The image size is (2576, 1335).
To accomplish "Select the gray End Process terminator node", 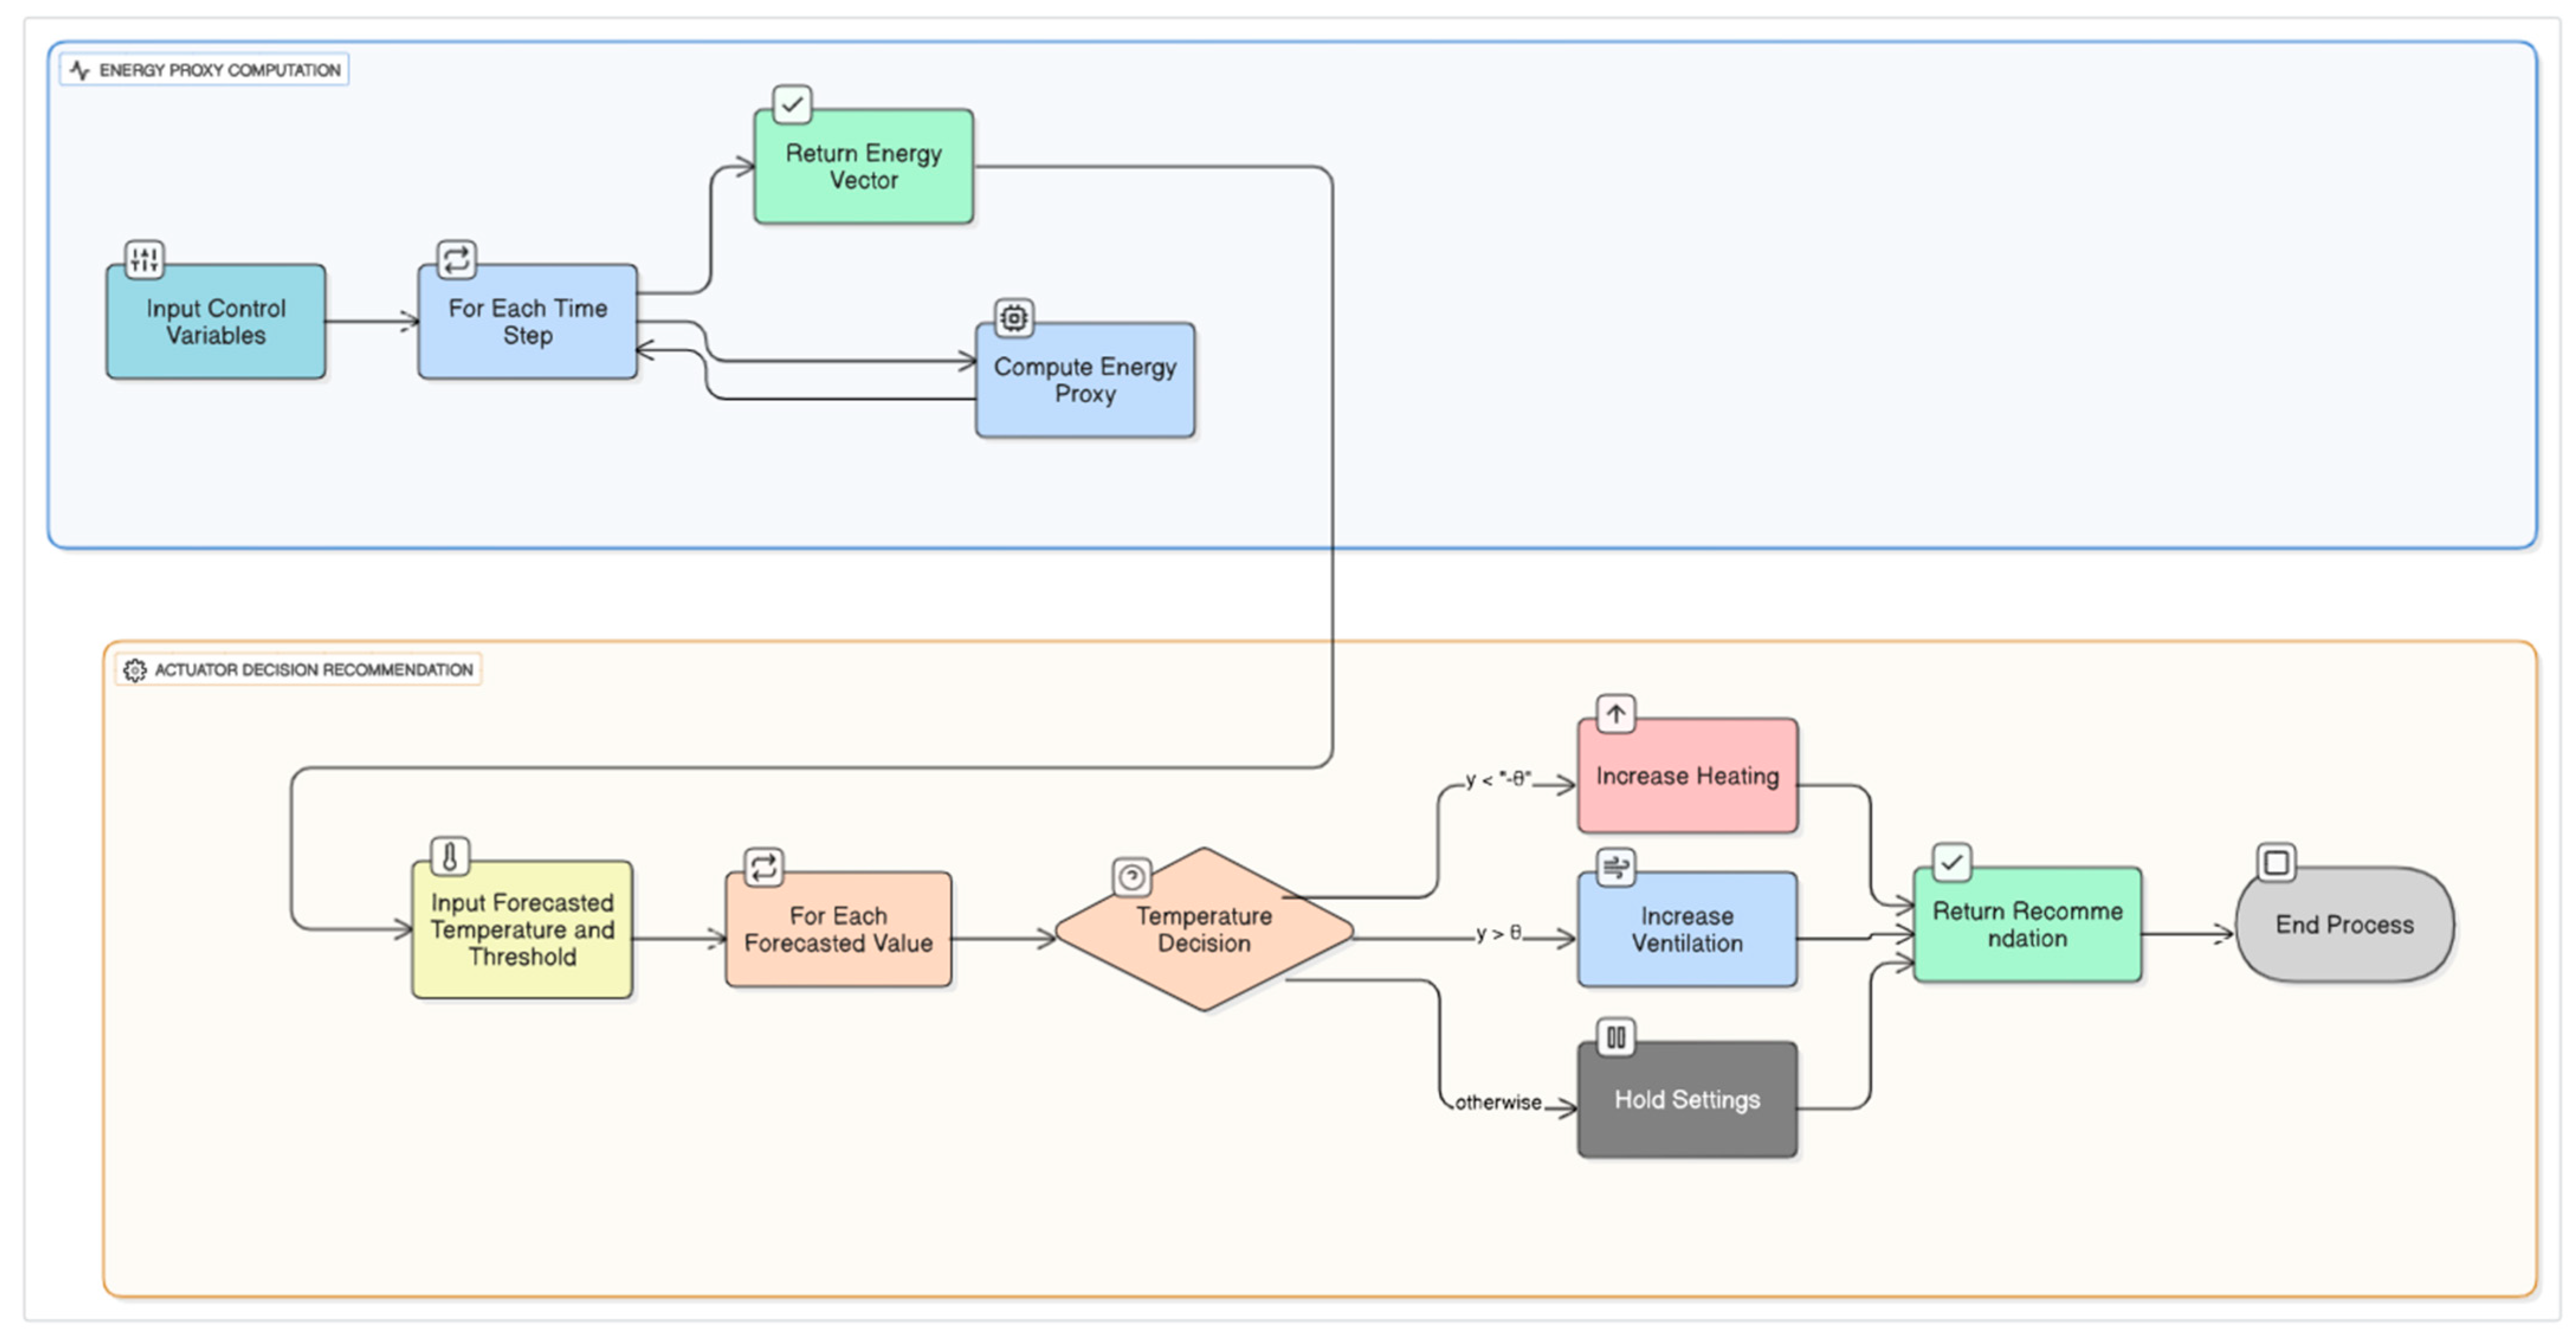I will [2344, 925].
